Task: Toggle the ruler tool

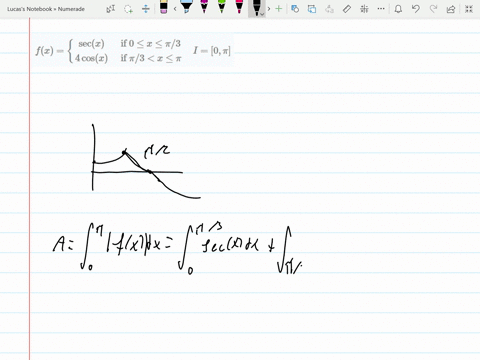Action: 347,9
